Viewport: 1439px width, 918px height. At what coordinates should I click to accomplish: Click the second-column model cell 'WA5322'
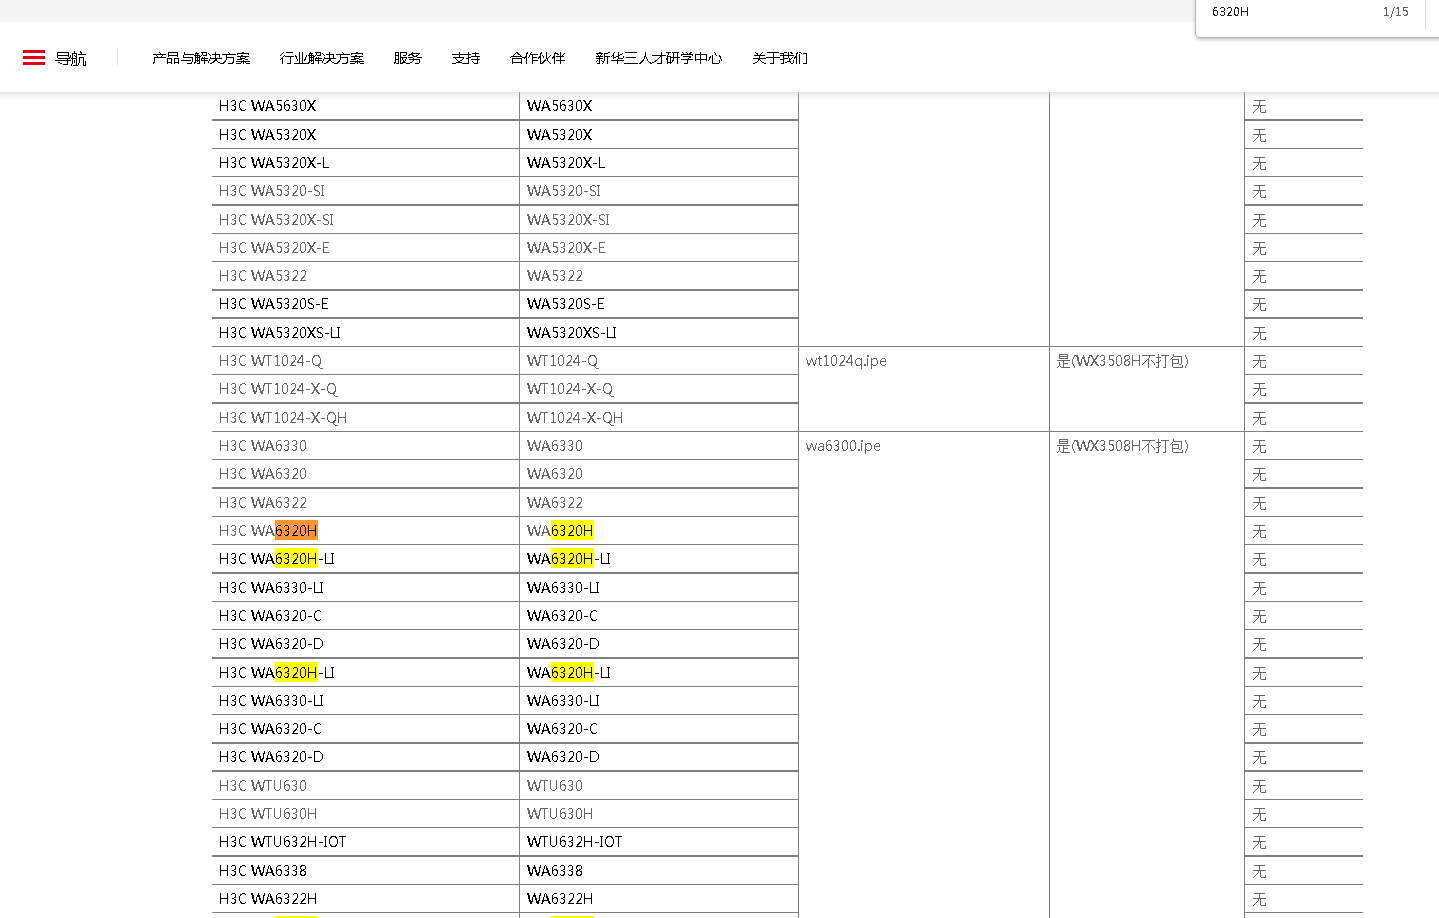pos(555,276)
